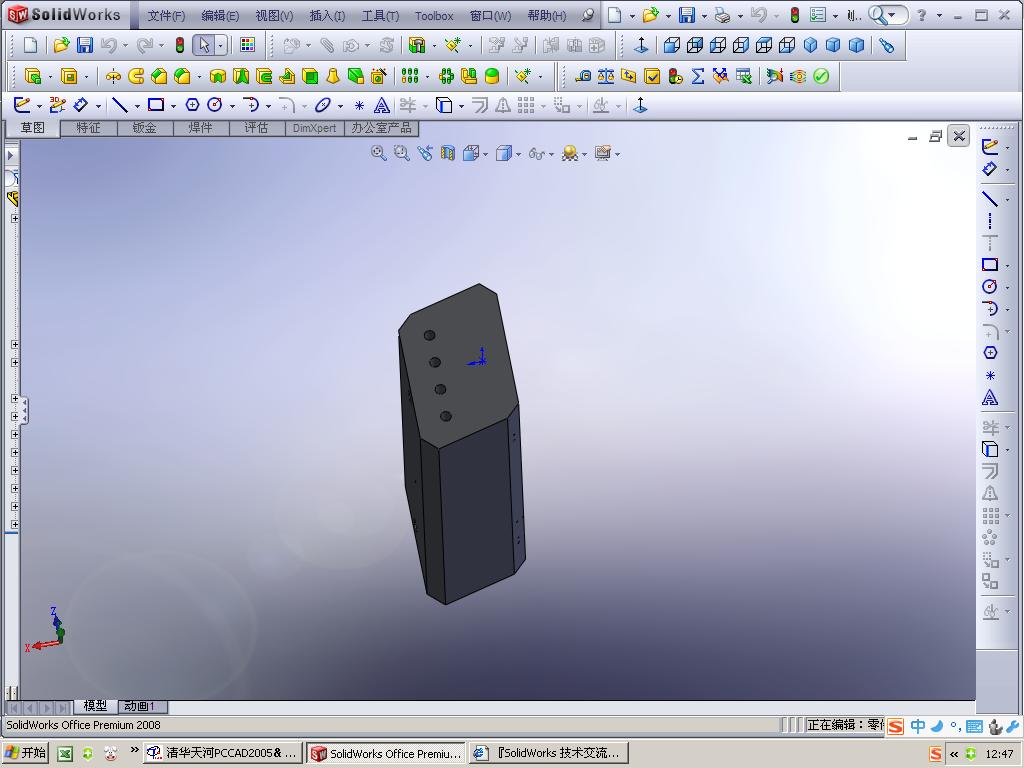The image size is (1024, 768).
Task: Open the Rectangle tool dropdown arrow
Action: (x=173, y=106)
